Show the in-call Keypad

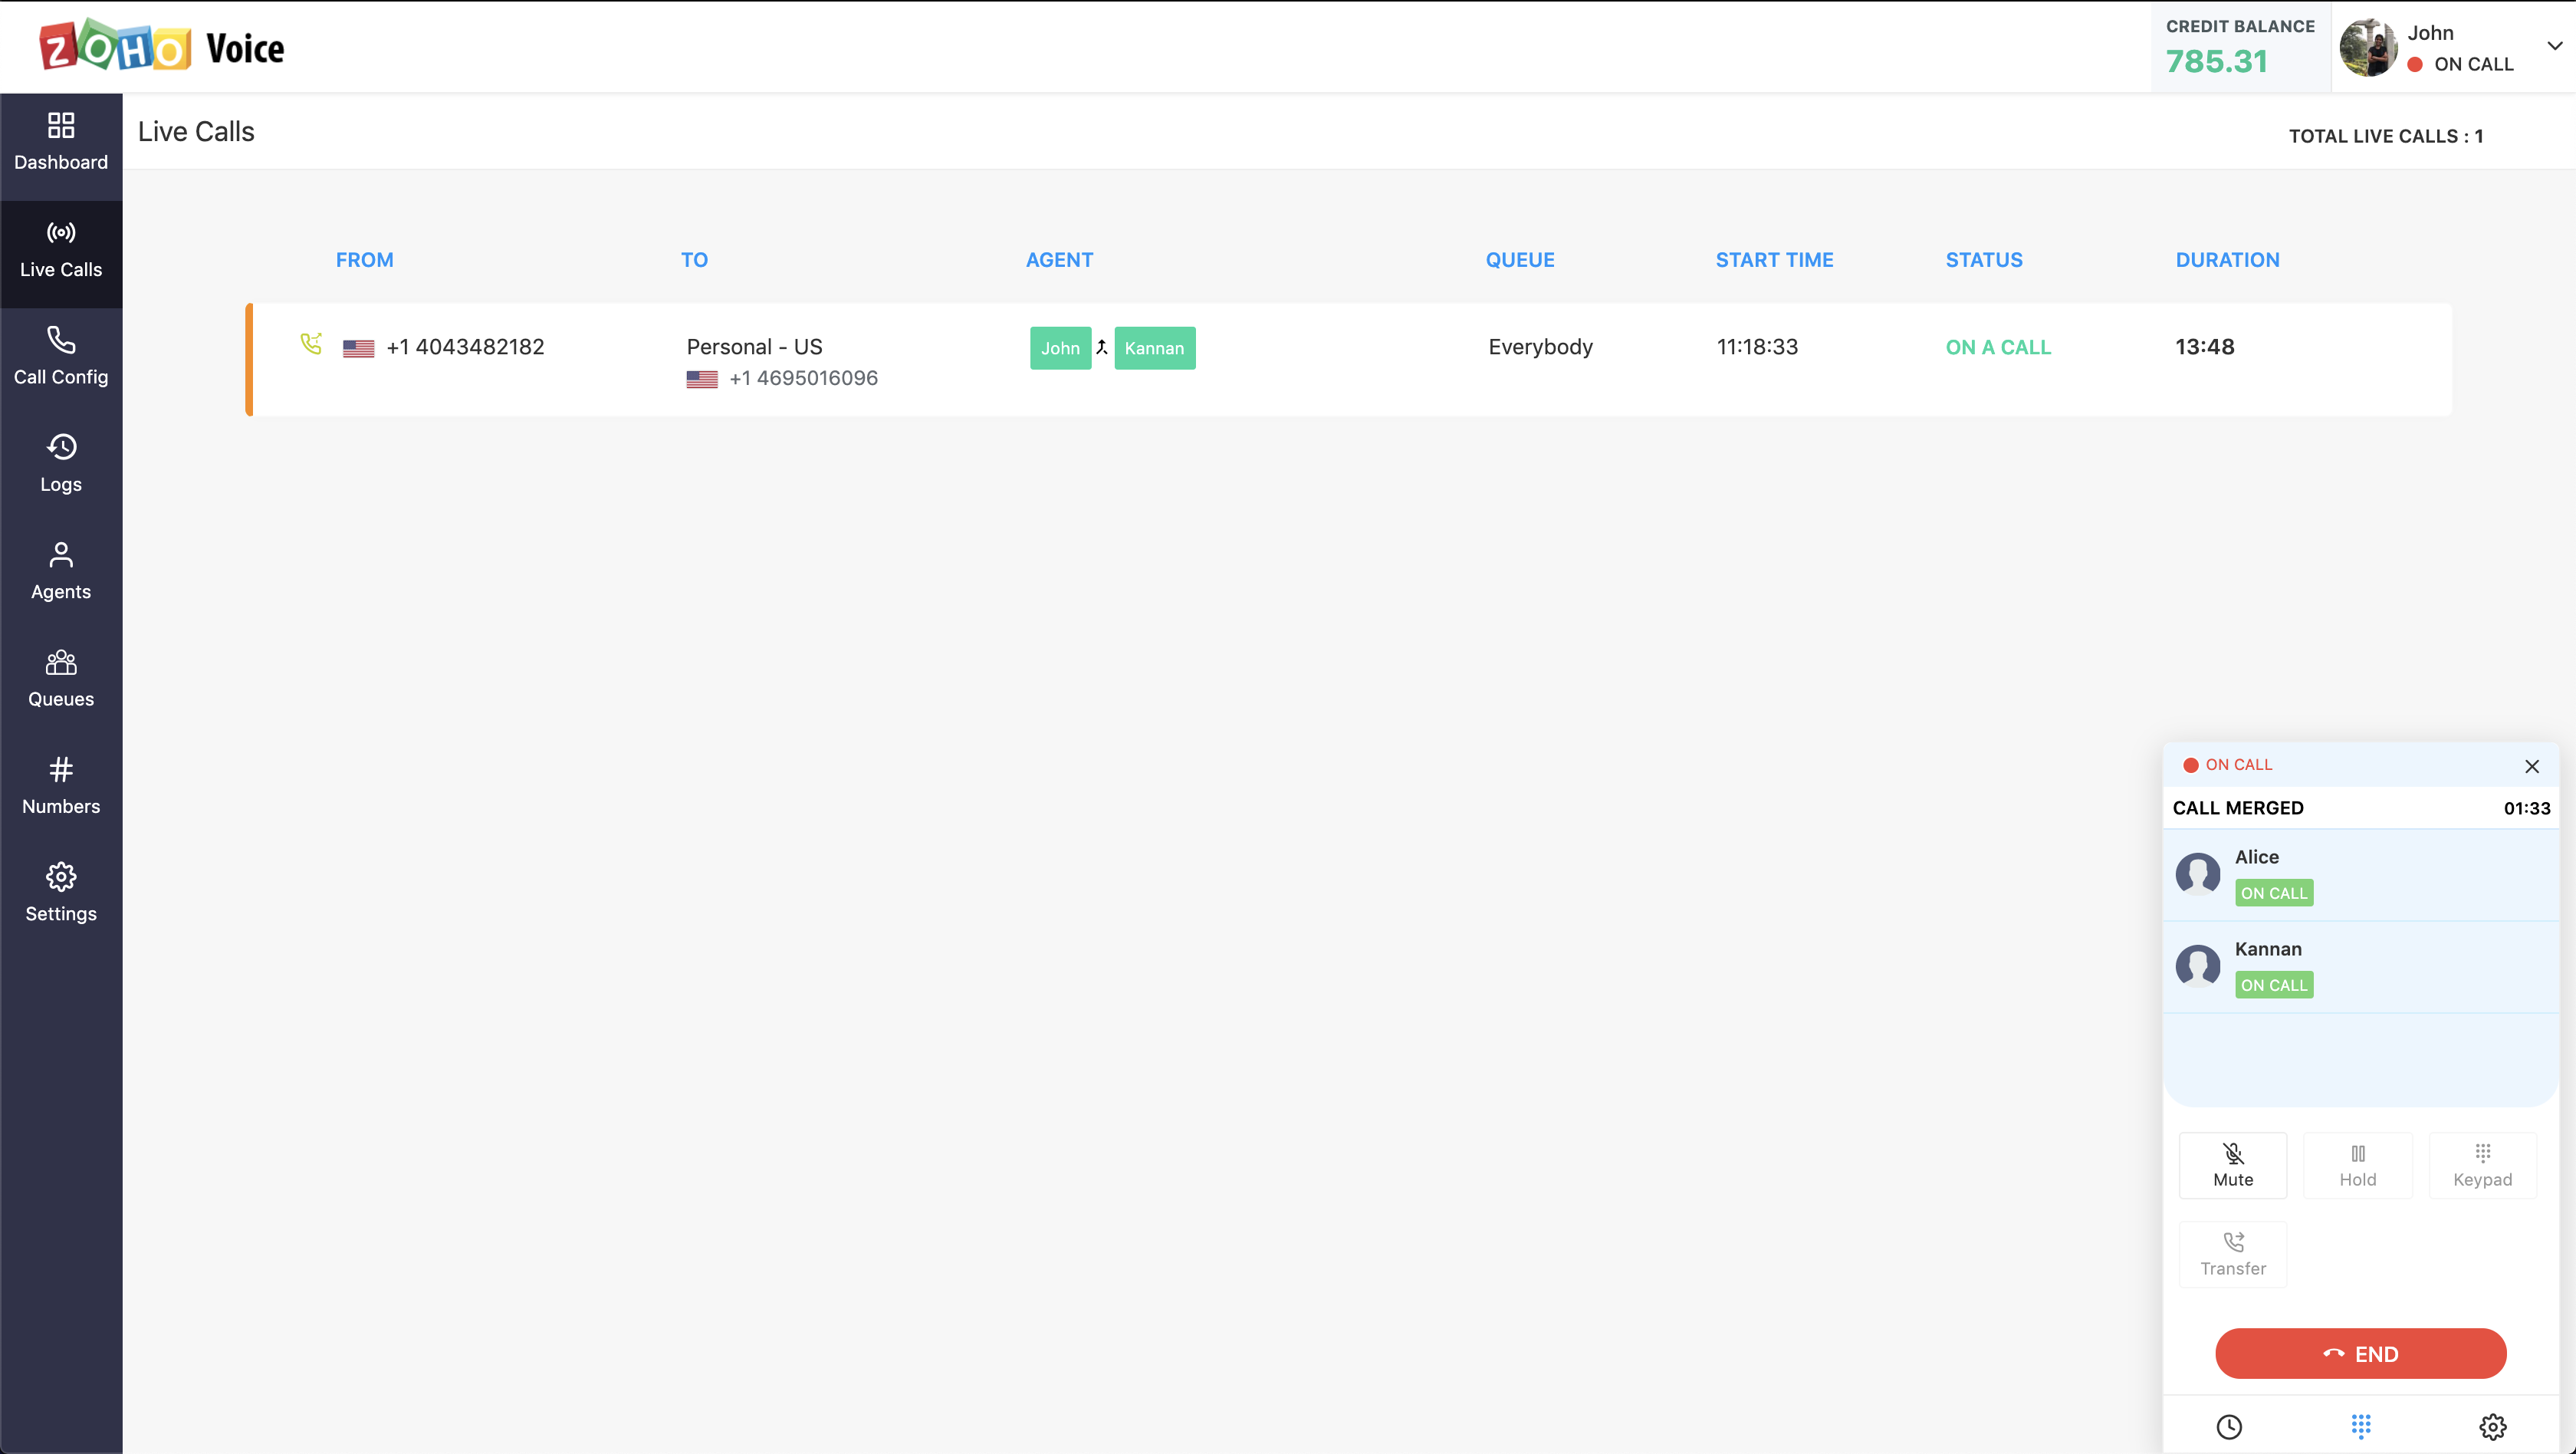(2482, 1165)
